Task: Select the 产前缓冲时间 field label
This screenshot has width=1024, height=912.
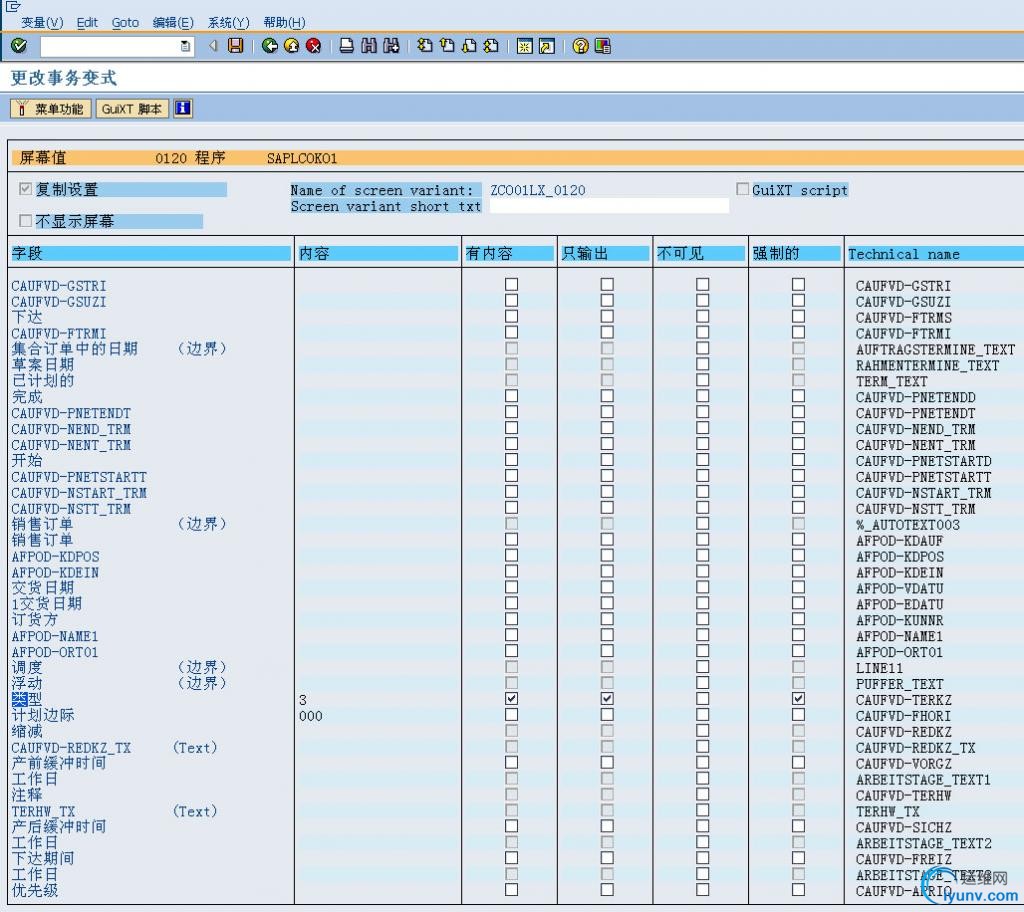Action: pos(59,763)
